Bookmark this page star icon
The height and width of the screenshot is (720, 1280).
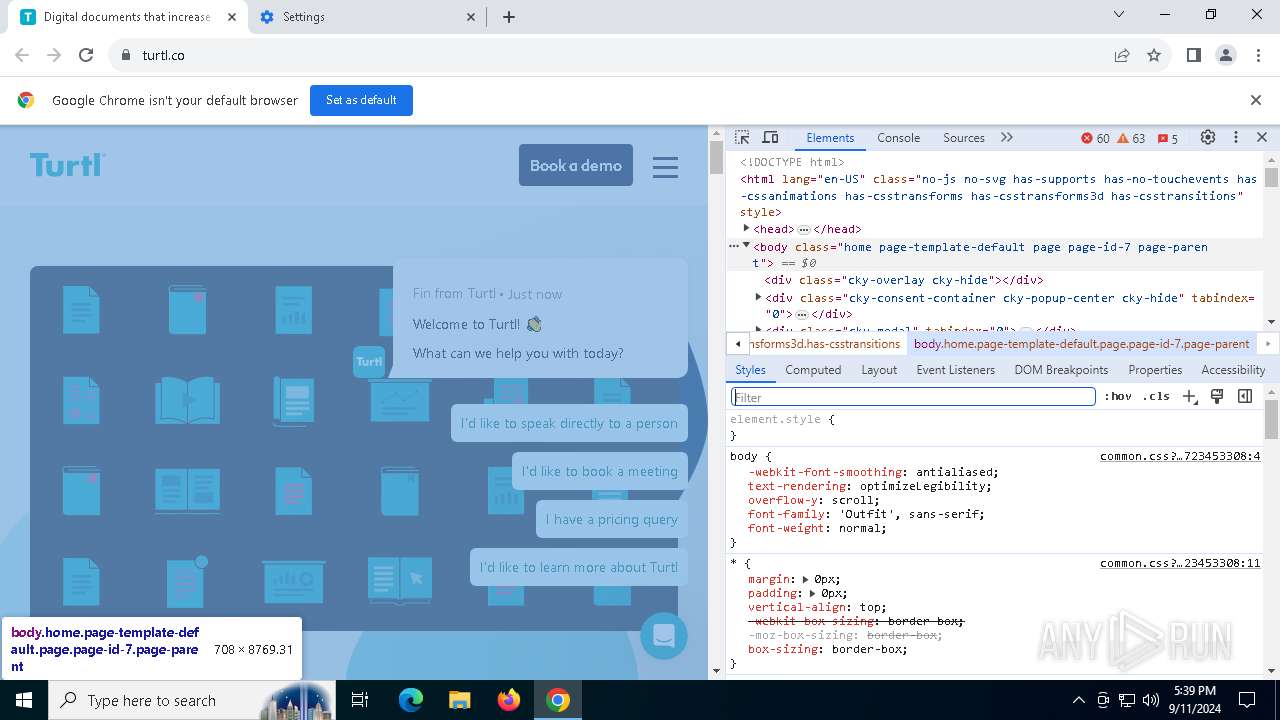[x=1154, y=55]
